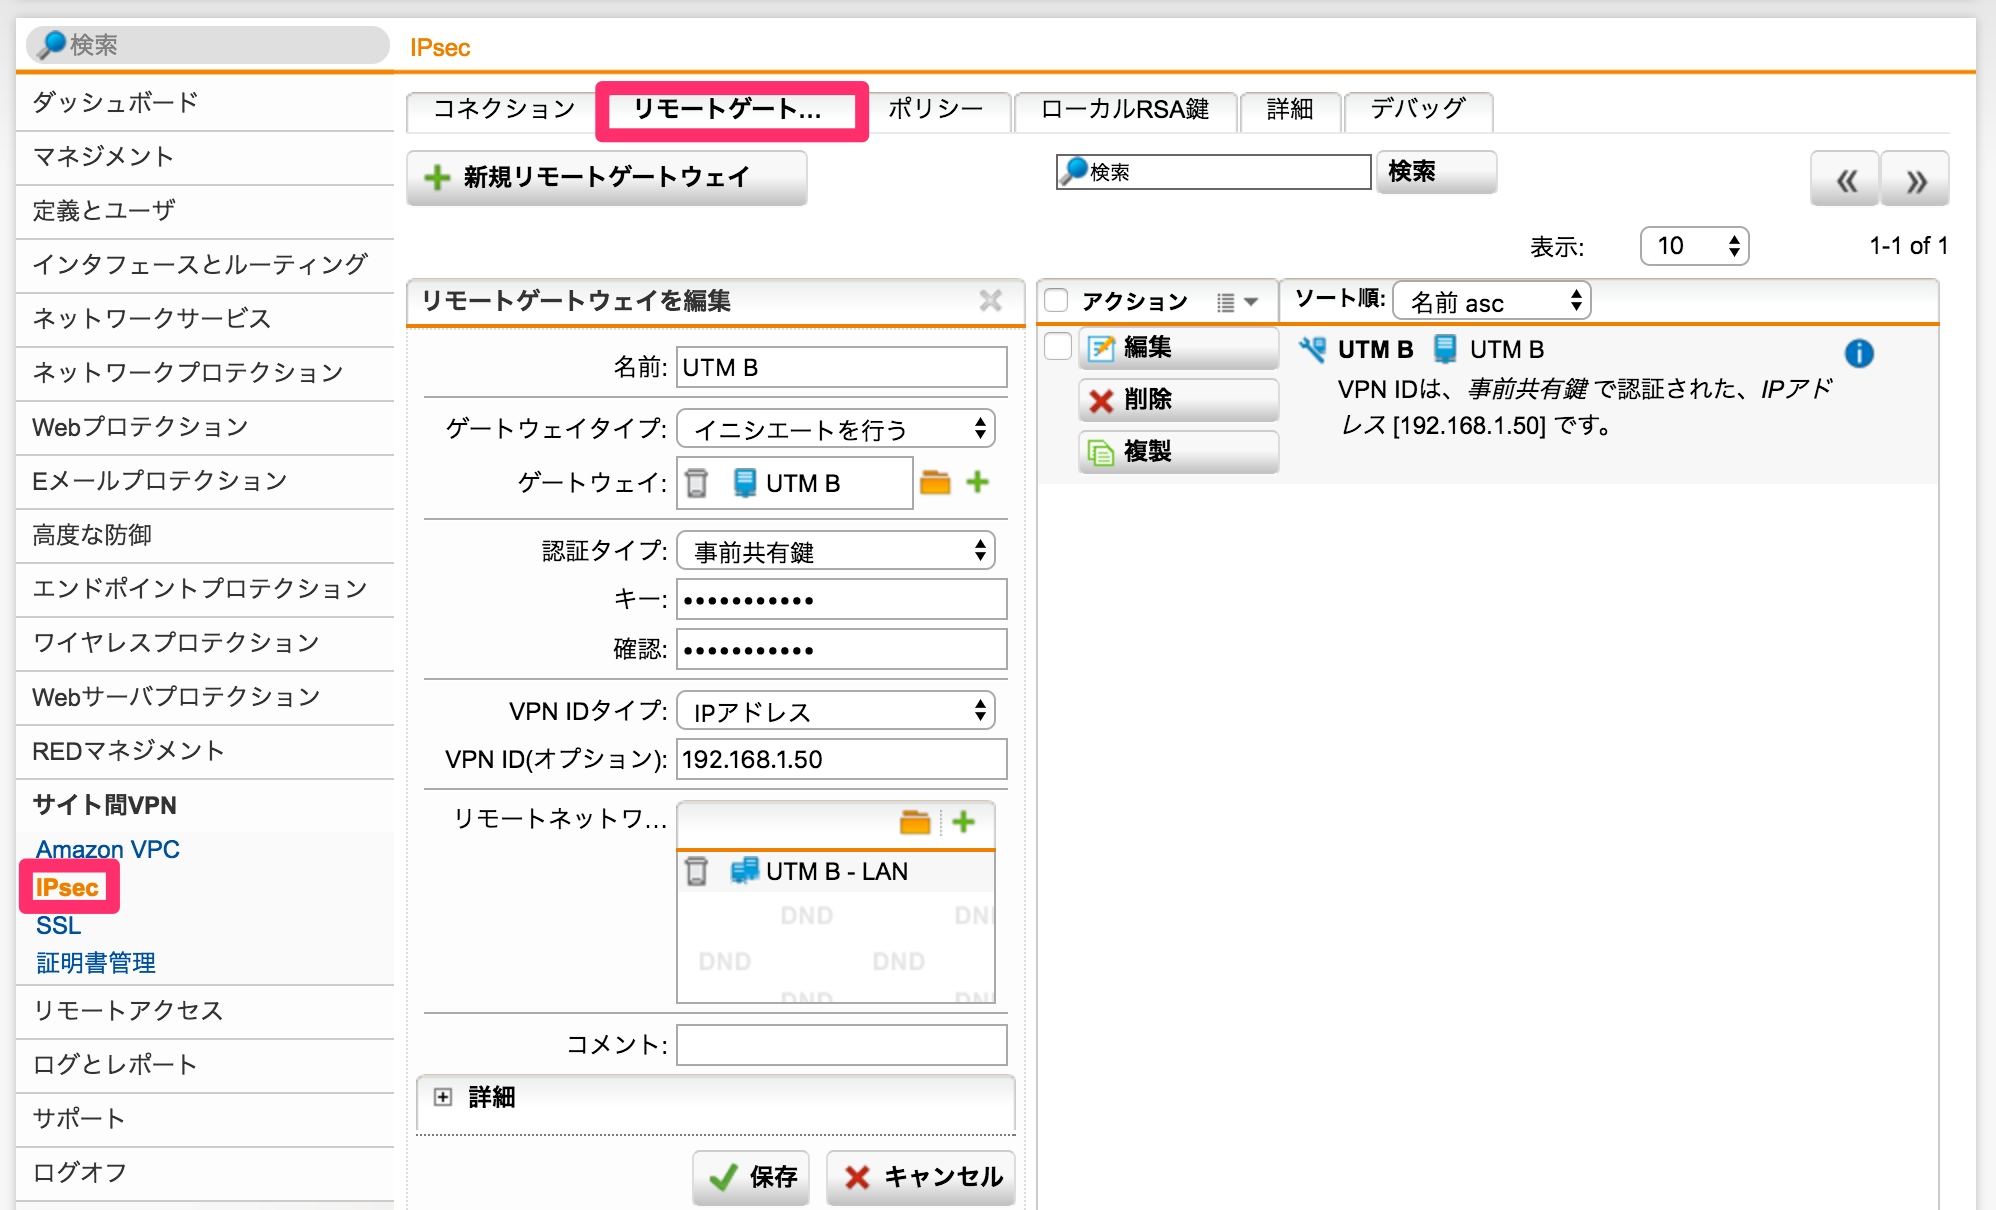
Task: Open ネットワークプロテクション menu
Action: coord(205,373)
